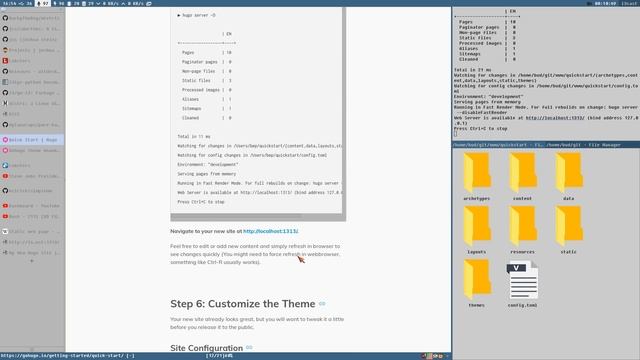Click favicon of Quick Start | Hugo tab

[x=5, y=140]
